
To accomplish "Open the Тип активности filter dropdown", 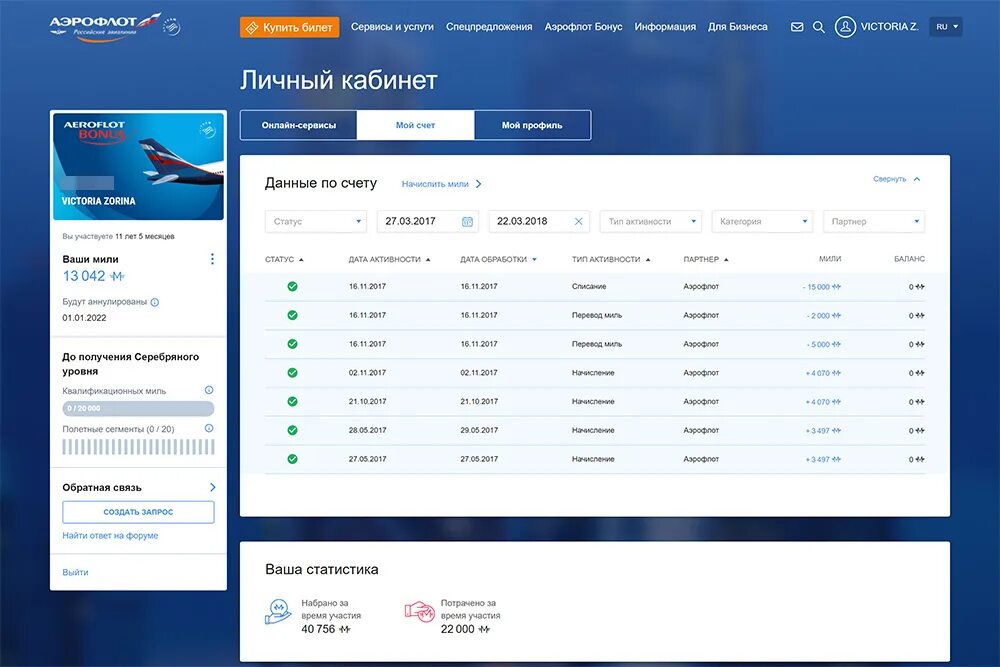I will (651, 221).
